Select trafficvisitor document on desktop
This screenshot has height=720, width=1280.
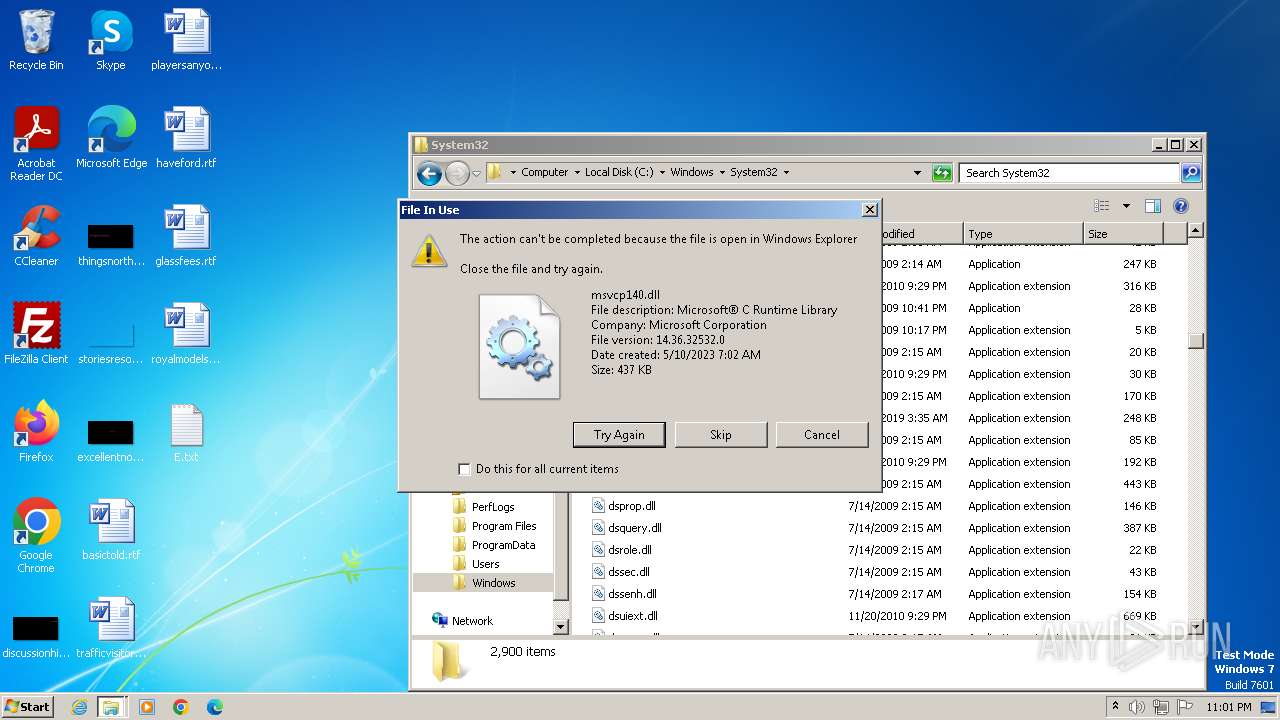[x=111, y=628]
